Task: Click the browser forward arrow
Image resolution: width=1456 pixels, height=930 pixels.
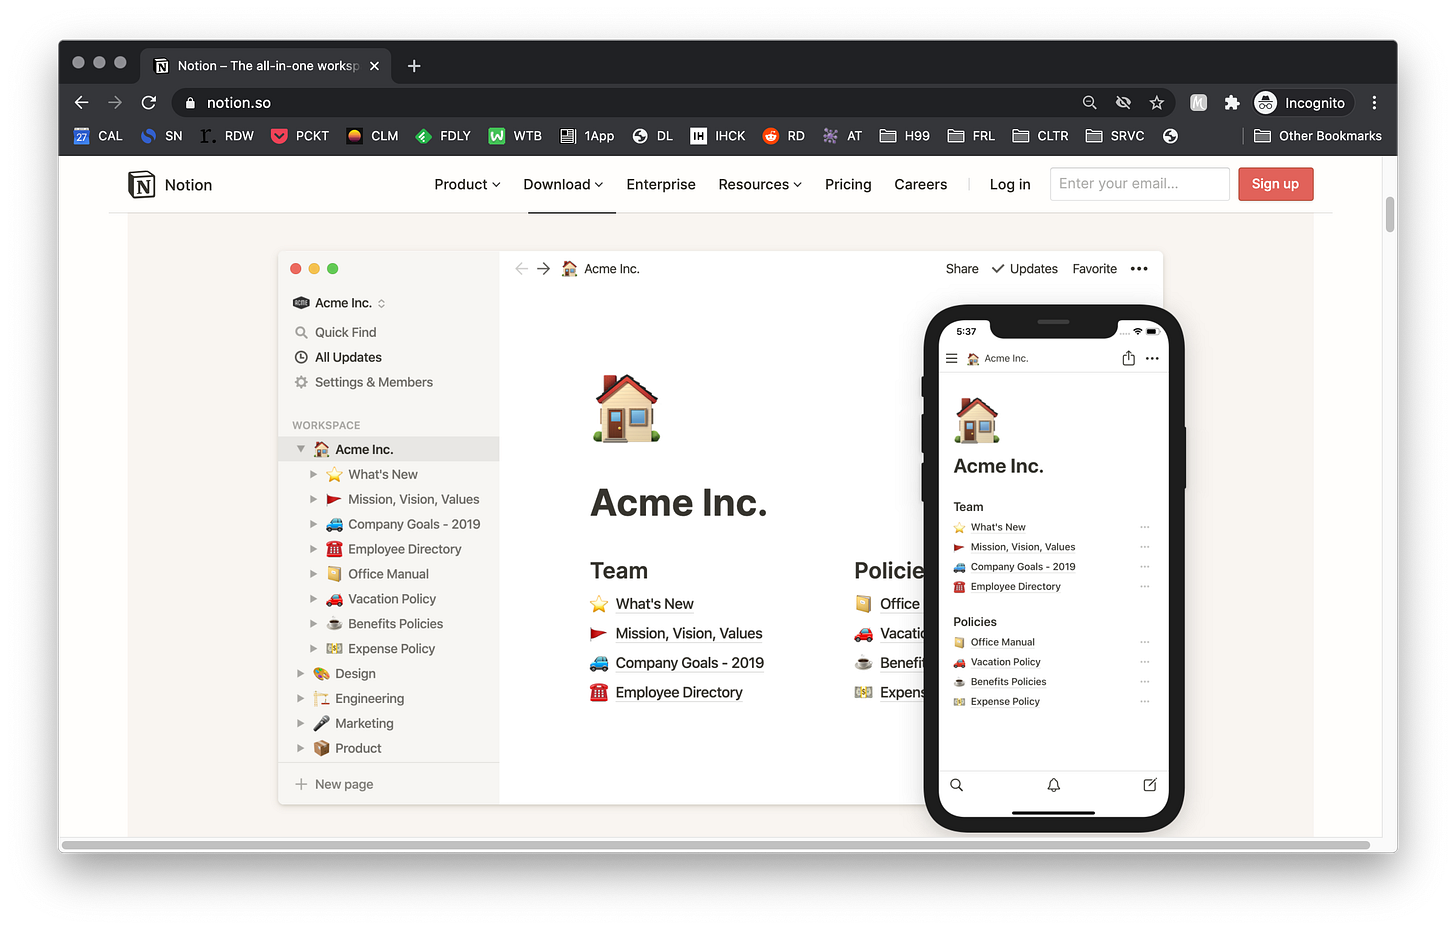Action: tap(115, 102)
